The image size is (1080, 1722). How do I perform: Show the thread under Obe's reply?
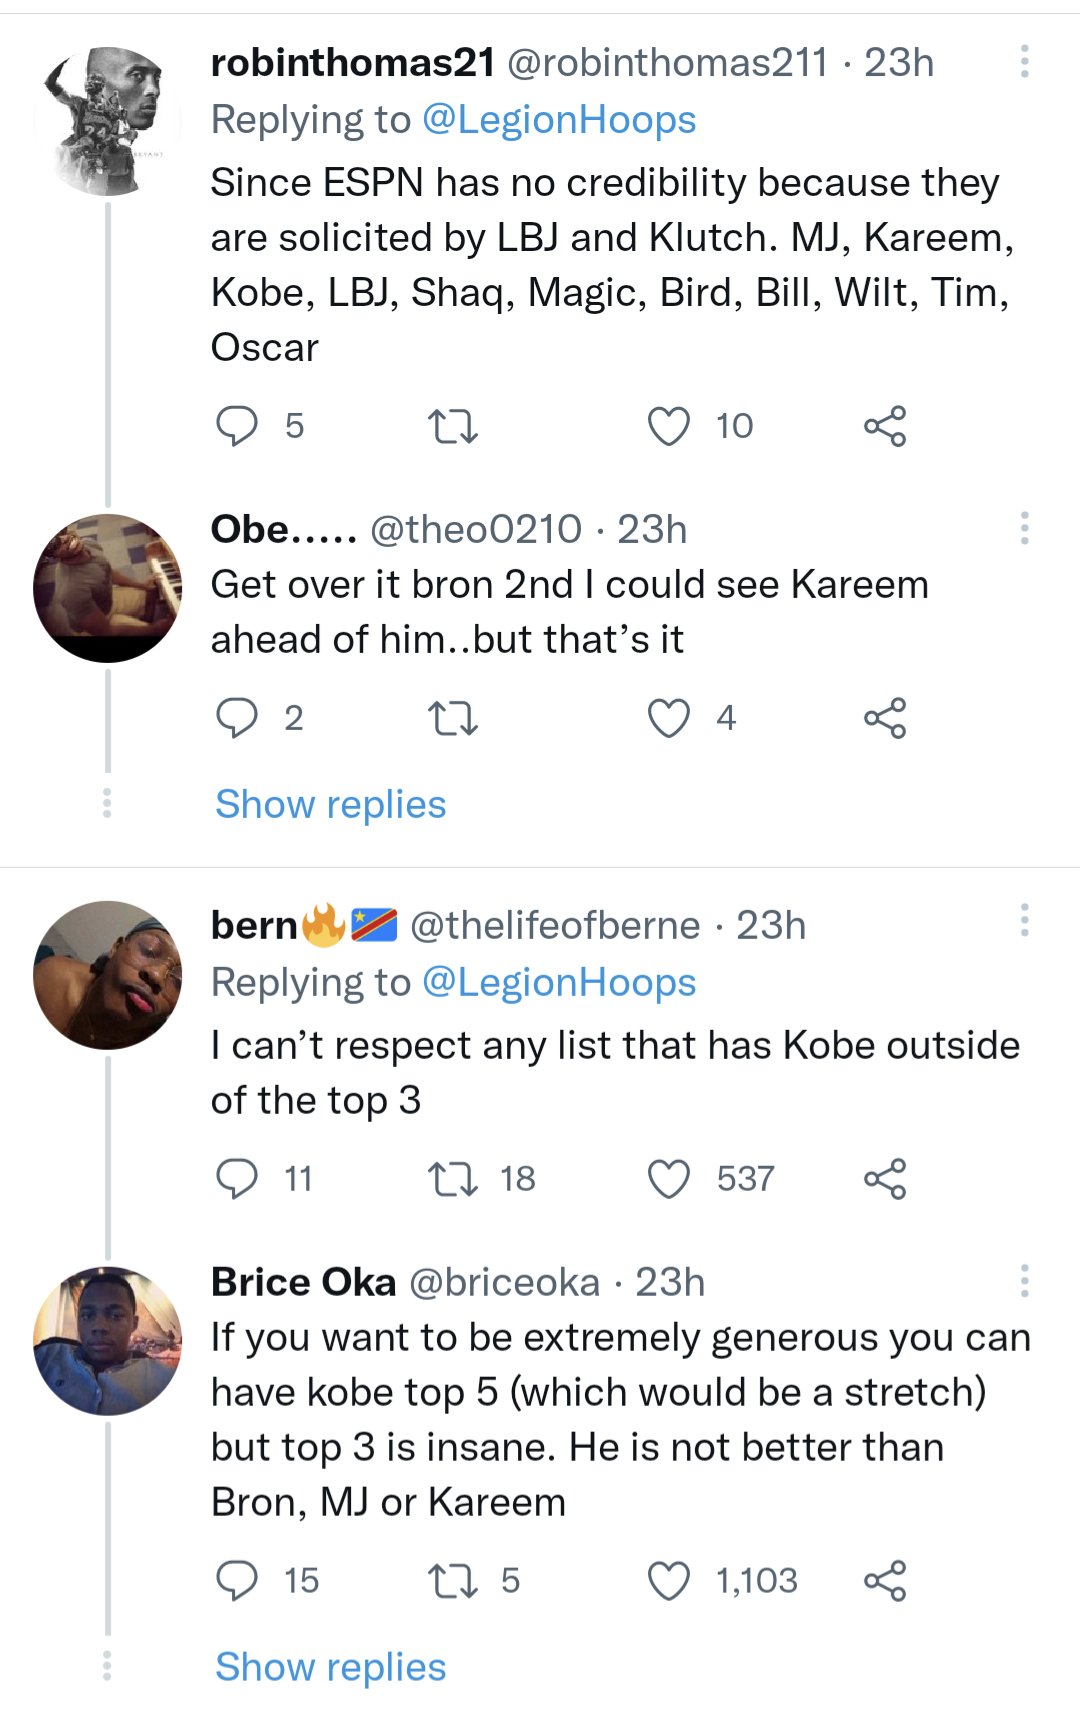tap(328, 804)
